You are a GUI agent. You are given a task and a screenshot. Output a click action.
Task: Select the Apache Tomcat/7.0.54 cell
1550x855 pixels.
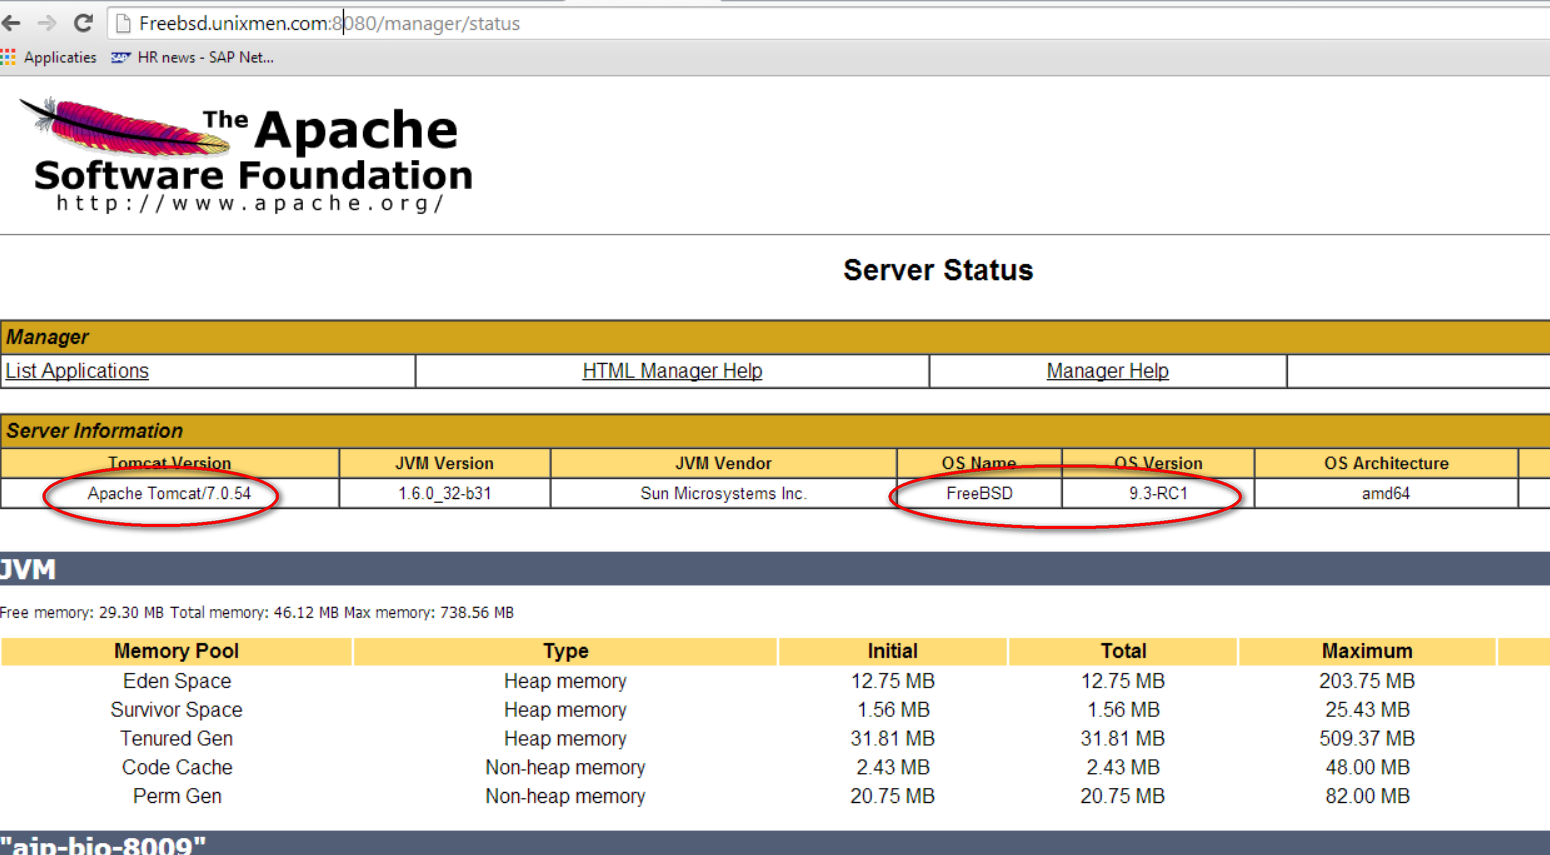point(169,493)
